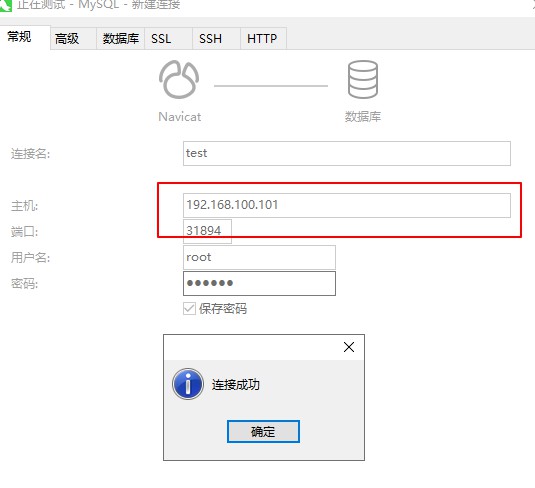Screen dimensions: 535x488
Task: Open the 数据库 tab
Action: 121,39
